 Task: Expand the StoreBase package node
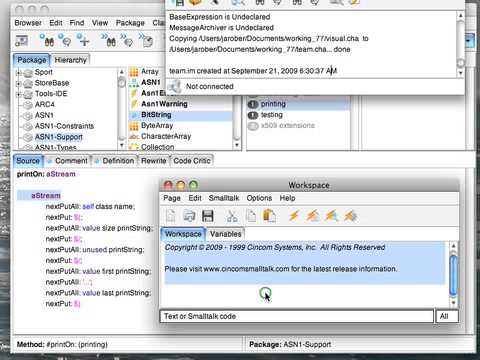click(19, 83)
